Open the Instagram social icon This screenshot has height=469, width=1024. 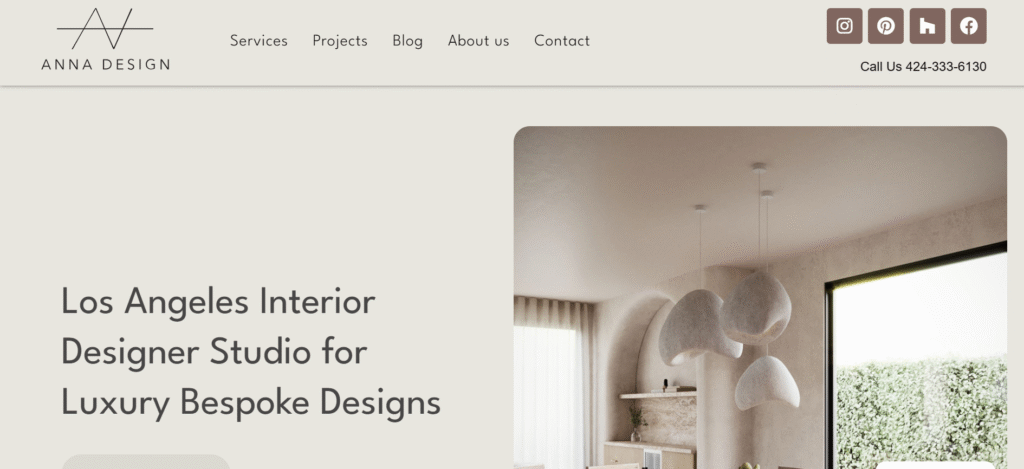pyautogui.click(x=844, y=26)
